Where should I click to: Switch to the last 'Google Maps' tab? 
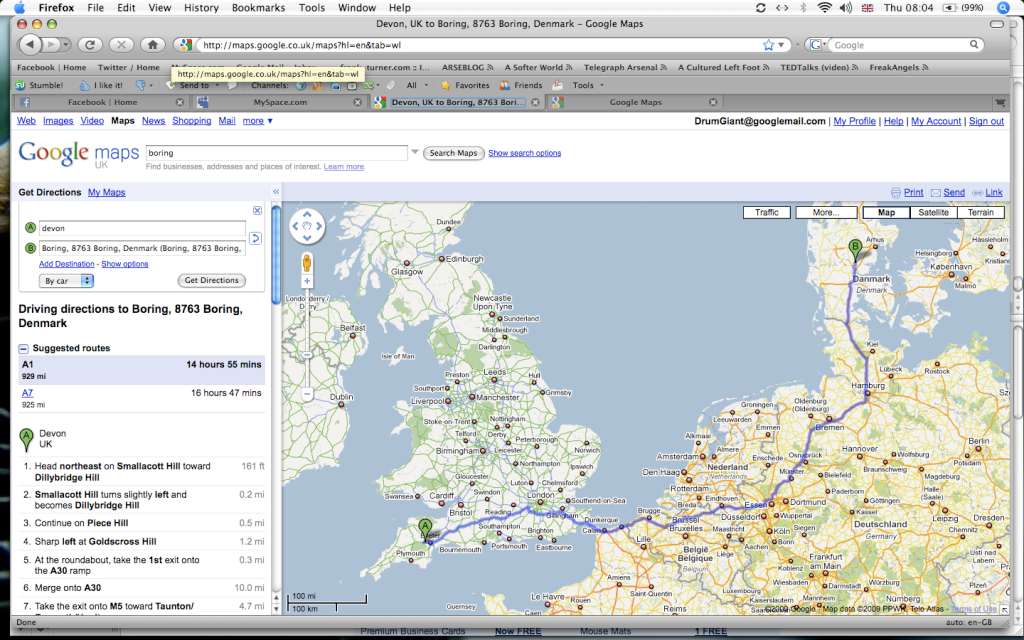(x=635, y=103)
